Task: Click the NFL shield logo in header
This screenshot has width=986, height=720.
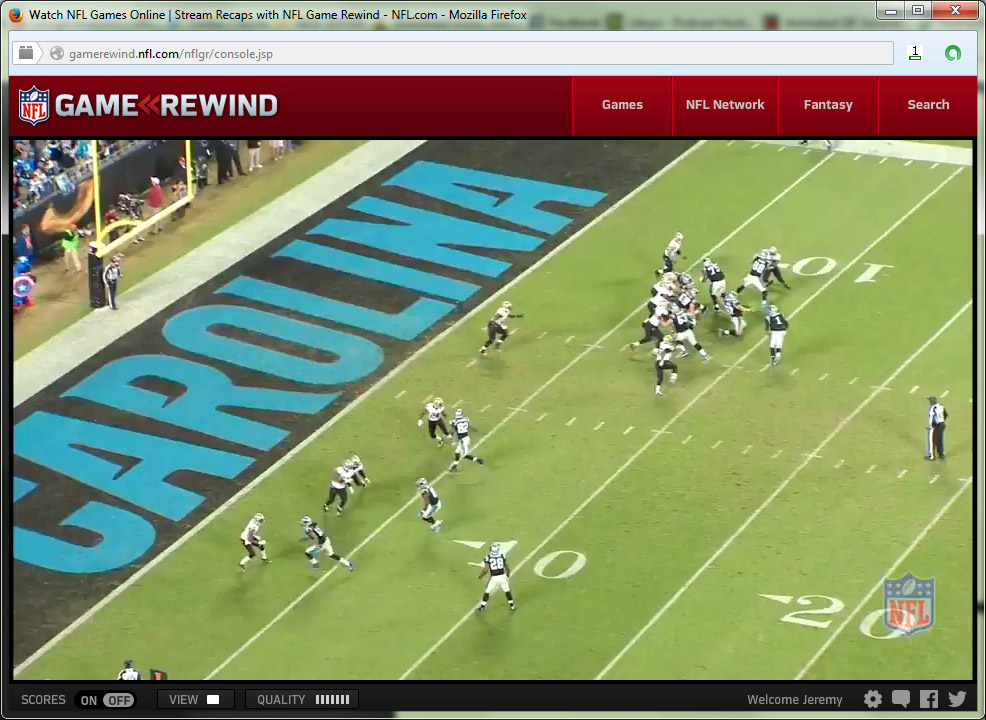Action: pyautogui.click(x=34, y=105)
